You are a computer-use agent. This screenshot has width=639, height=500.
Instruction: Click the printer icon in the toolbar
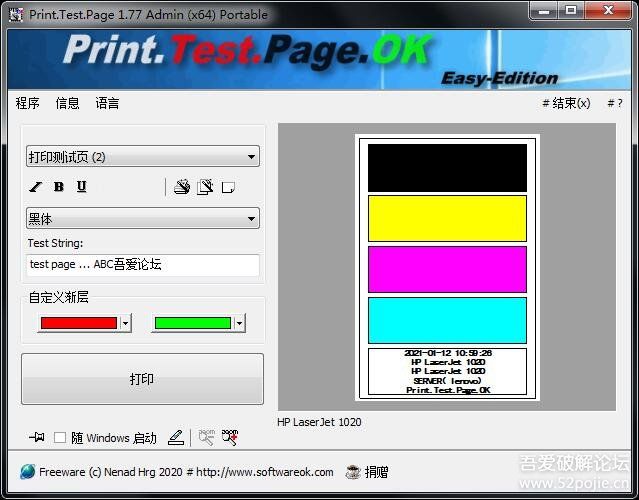point(182,187)
